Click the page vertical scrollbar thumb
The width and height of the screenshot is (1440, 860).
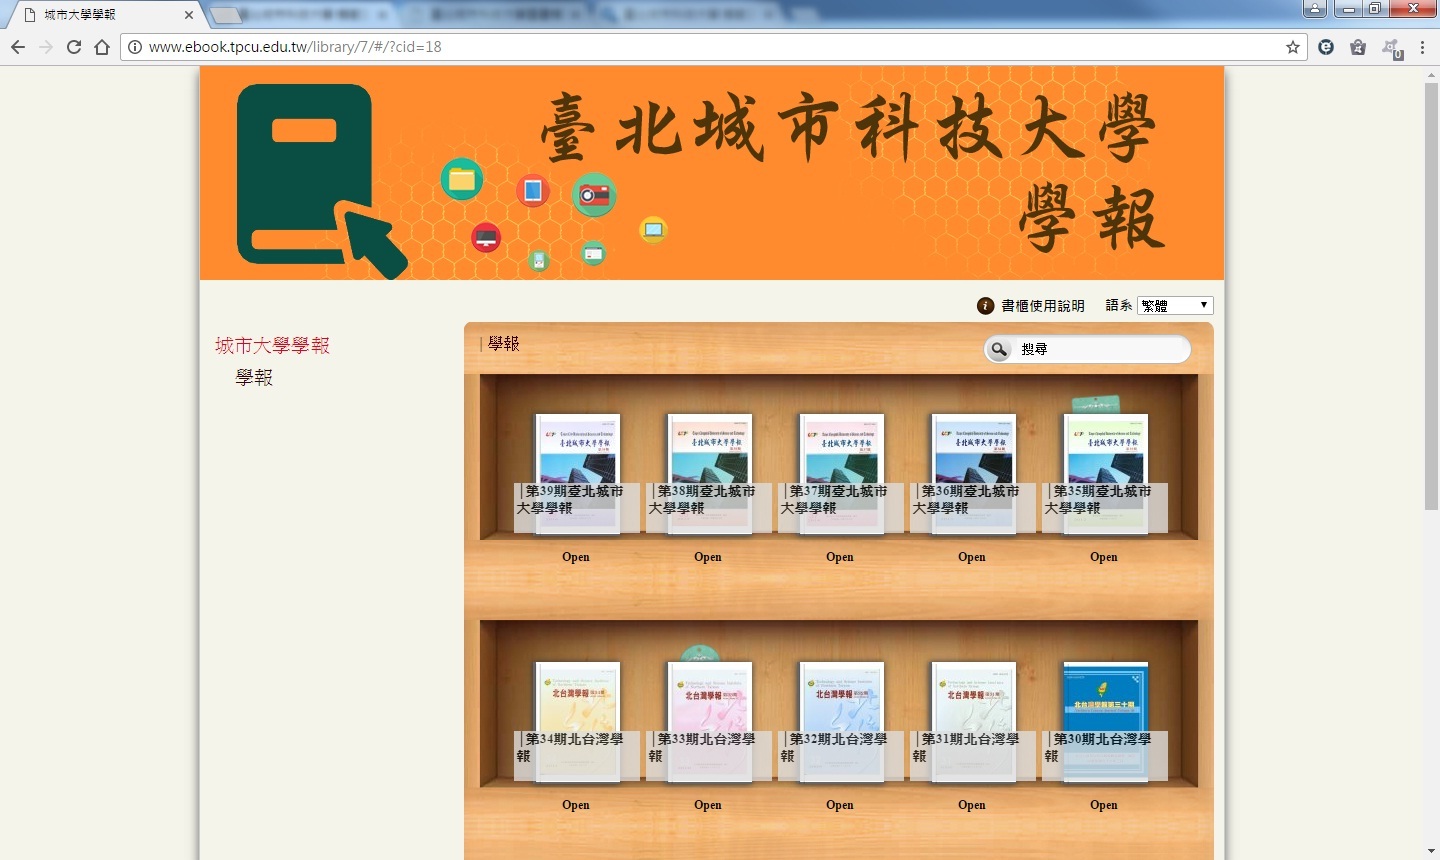tap(1431, 297)
